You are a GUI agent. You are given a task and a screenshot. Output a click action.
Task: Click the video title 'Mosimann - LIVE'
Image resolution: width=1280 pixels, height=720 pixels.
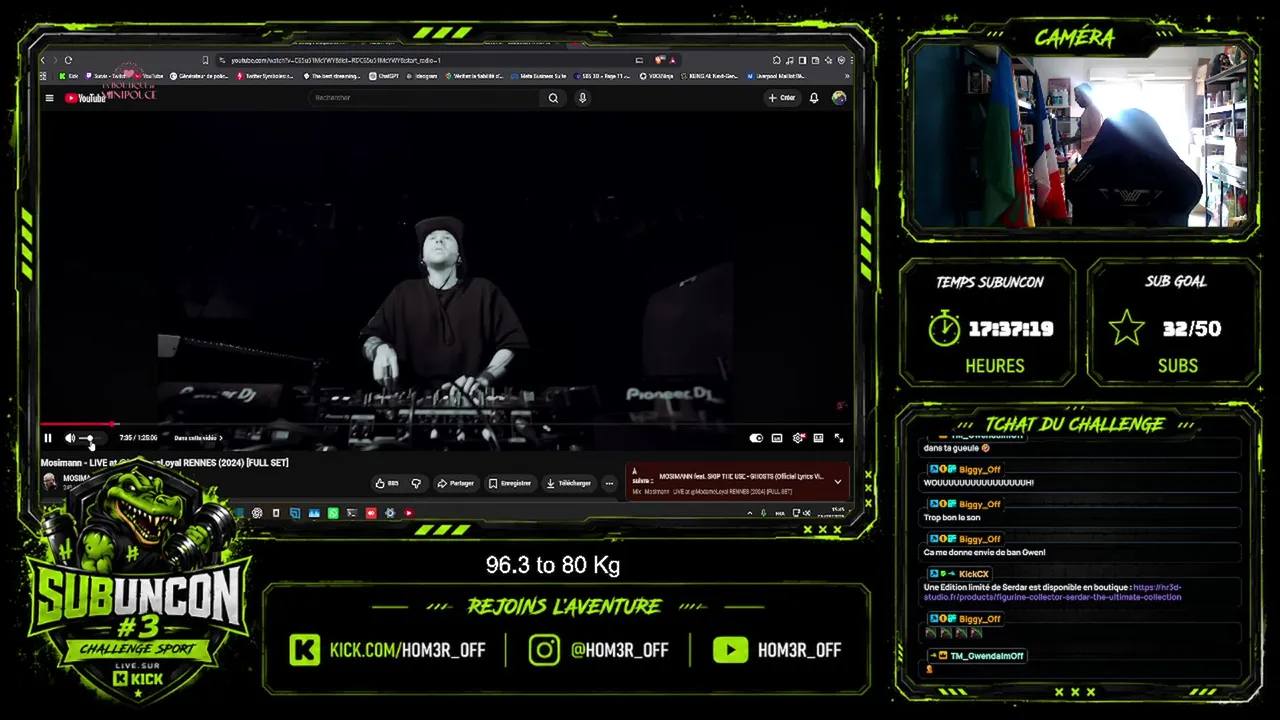(164, 463)
